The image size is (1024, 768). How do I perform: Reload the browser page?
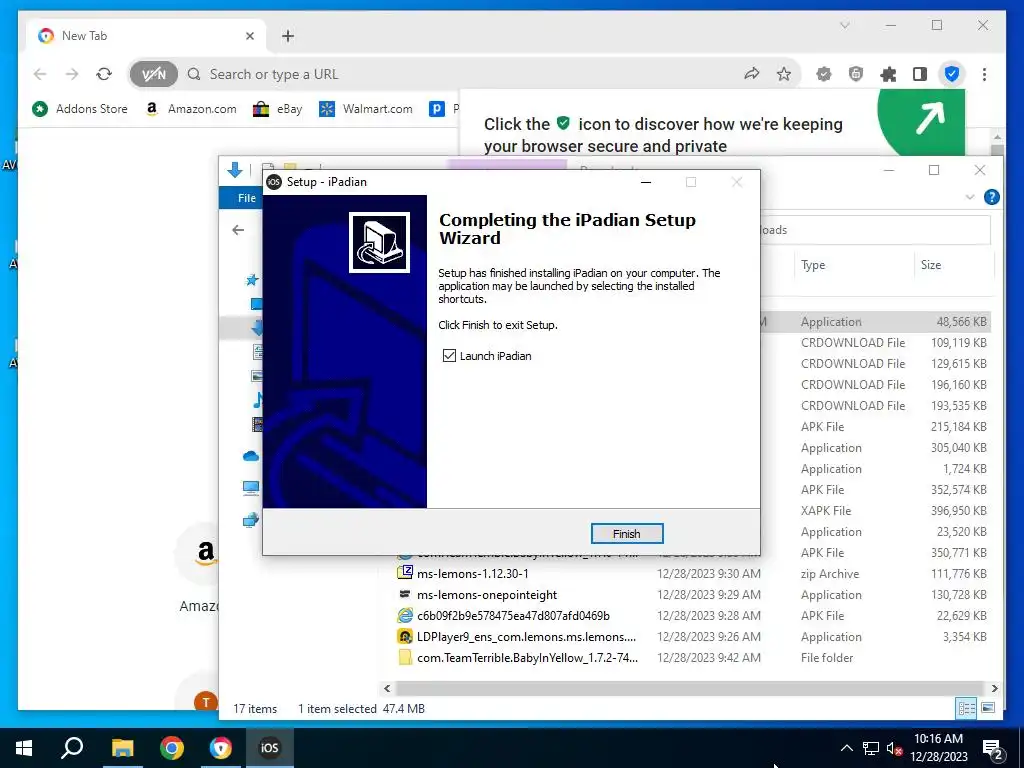pos(104,74)
